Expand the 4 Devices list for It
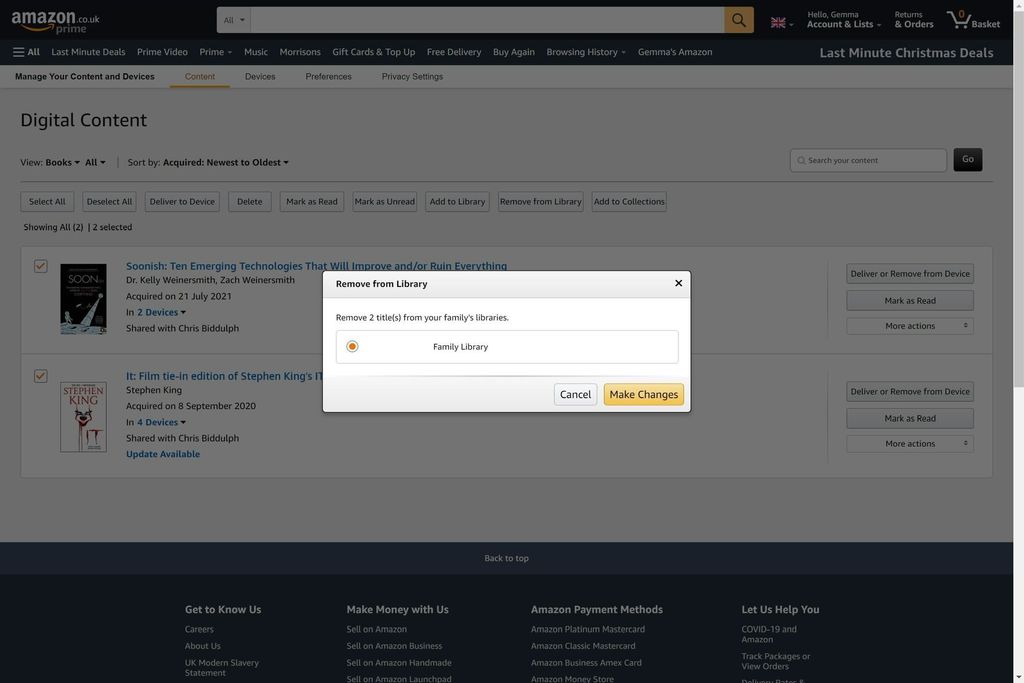The width and height of the screenshot is (1024, 683). coord(161,422)
